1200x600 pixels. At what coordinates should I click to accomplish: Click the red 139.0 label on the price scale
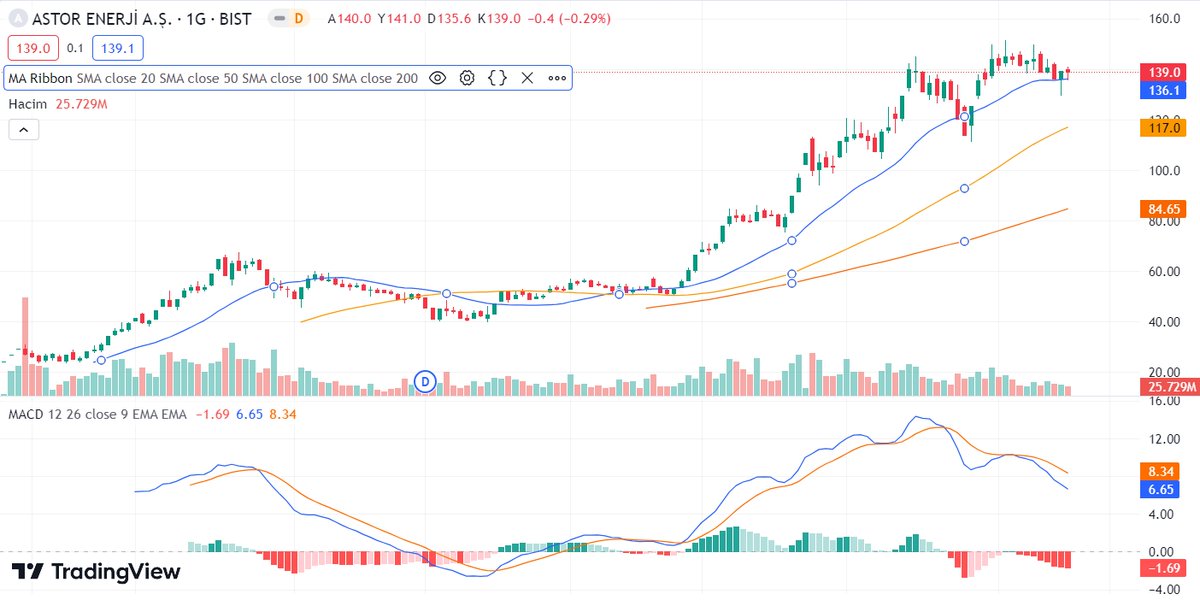[1163, 72]
